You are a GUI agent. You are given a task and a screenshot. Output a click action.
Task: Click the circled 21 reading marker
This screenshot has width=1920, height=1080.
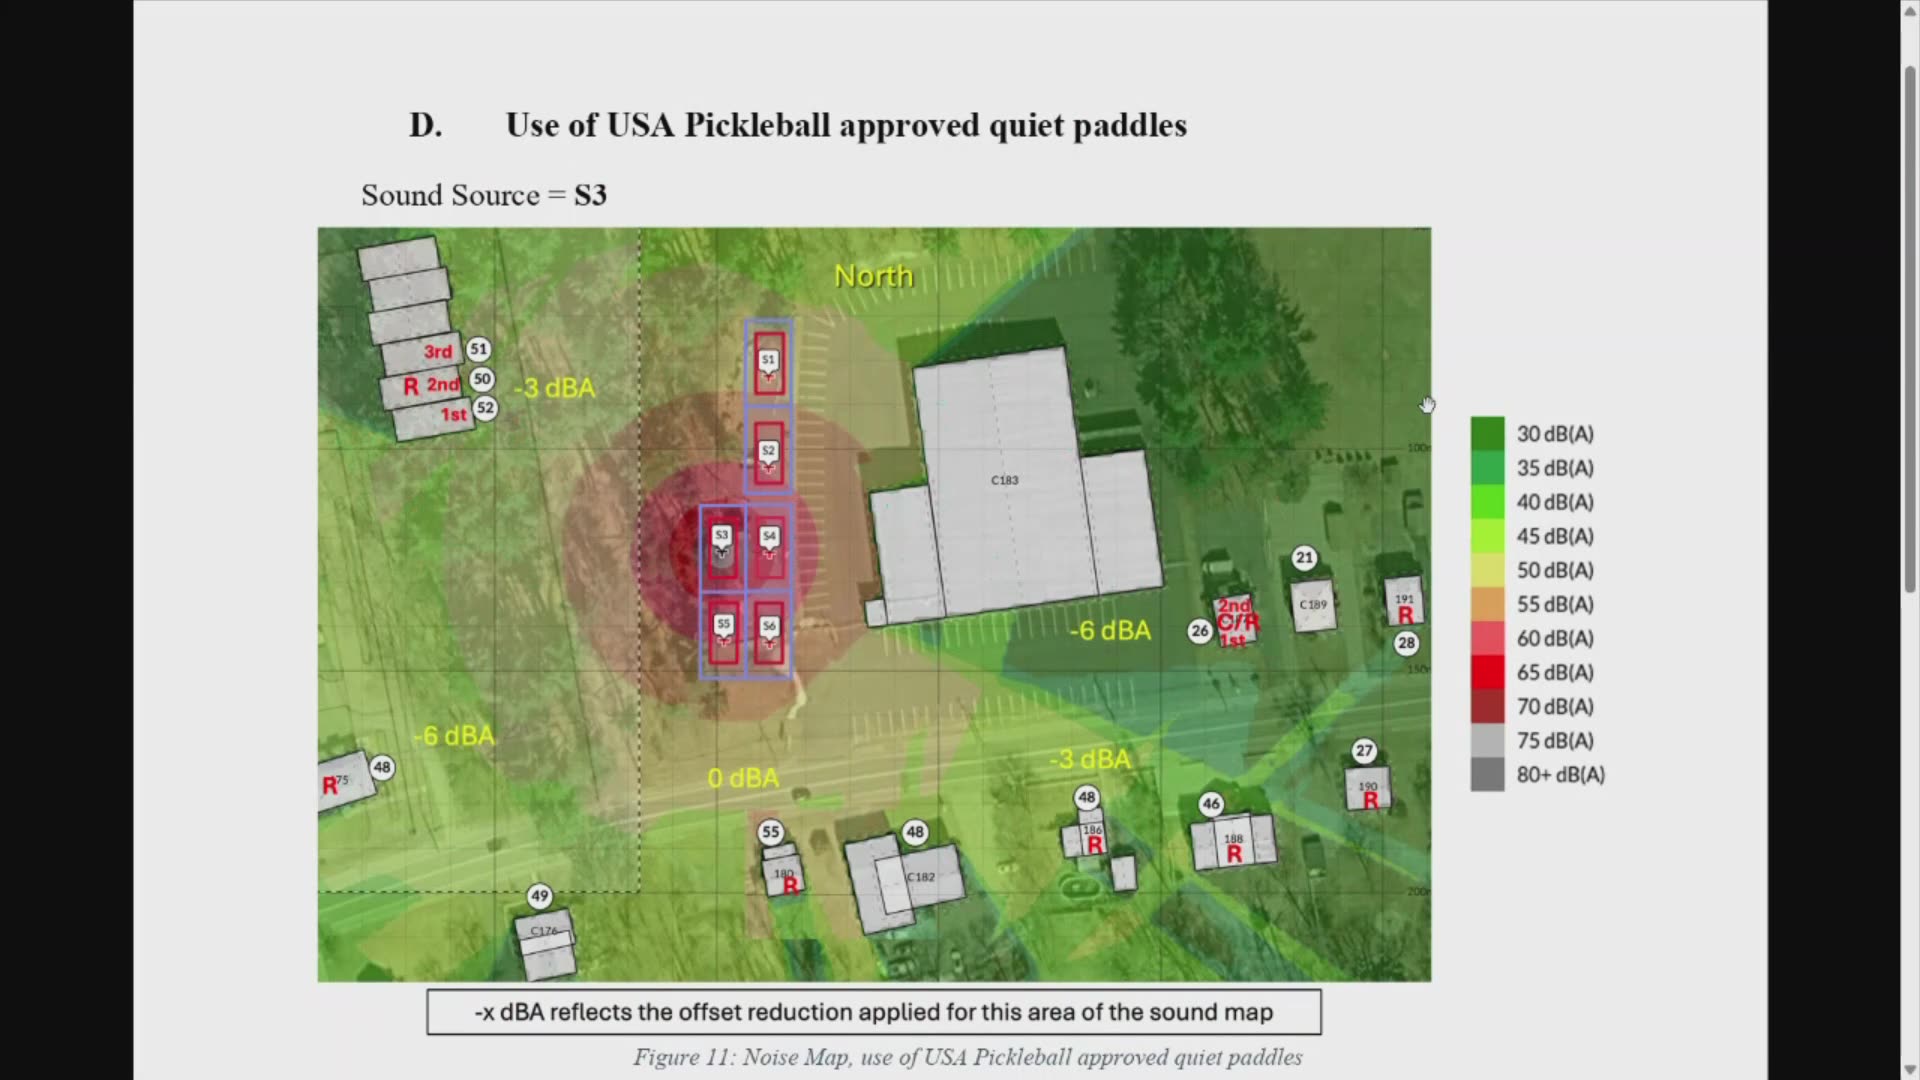pos(1304,558)
